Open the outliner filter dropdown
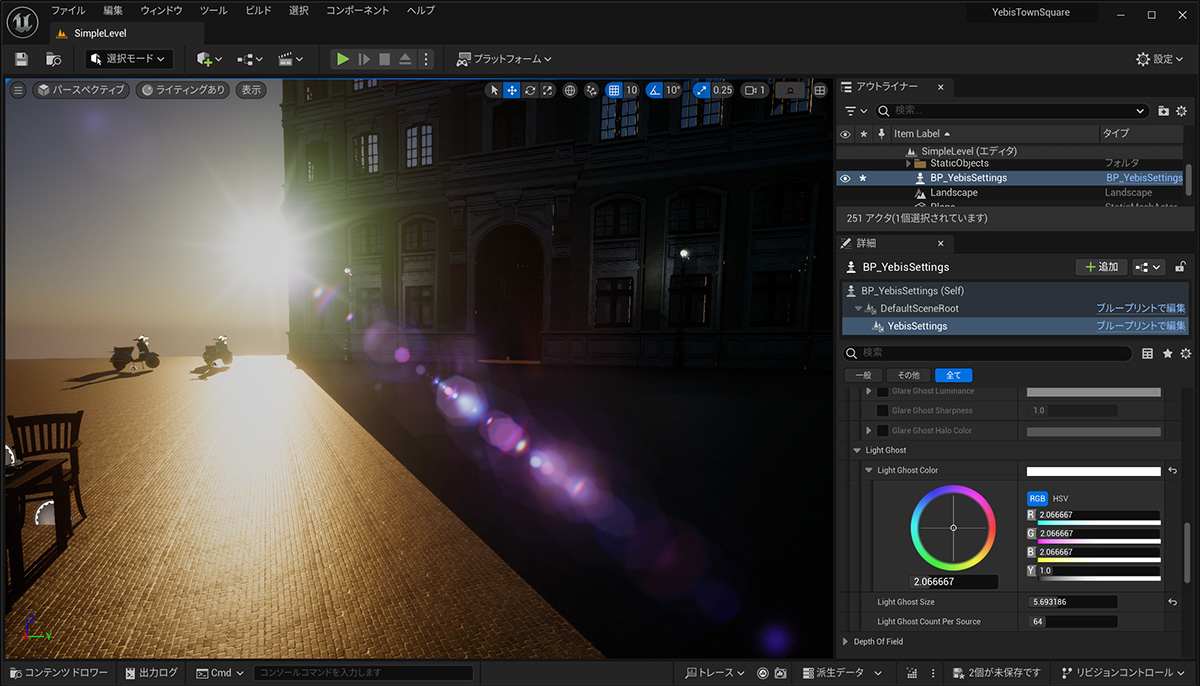 (856, 111)
